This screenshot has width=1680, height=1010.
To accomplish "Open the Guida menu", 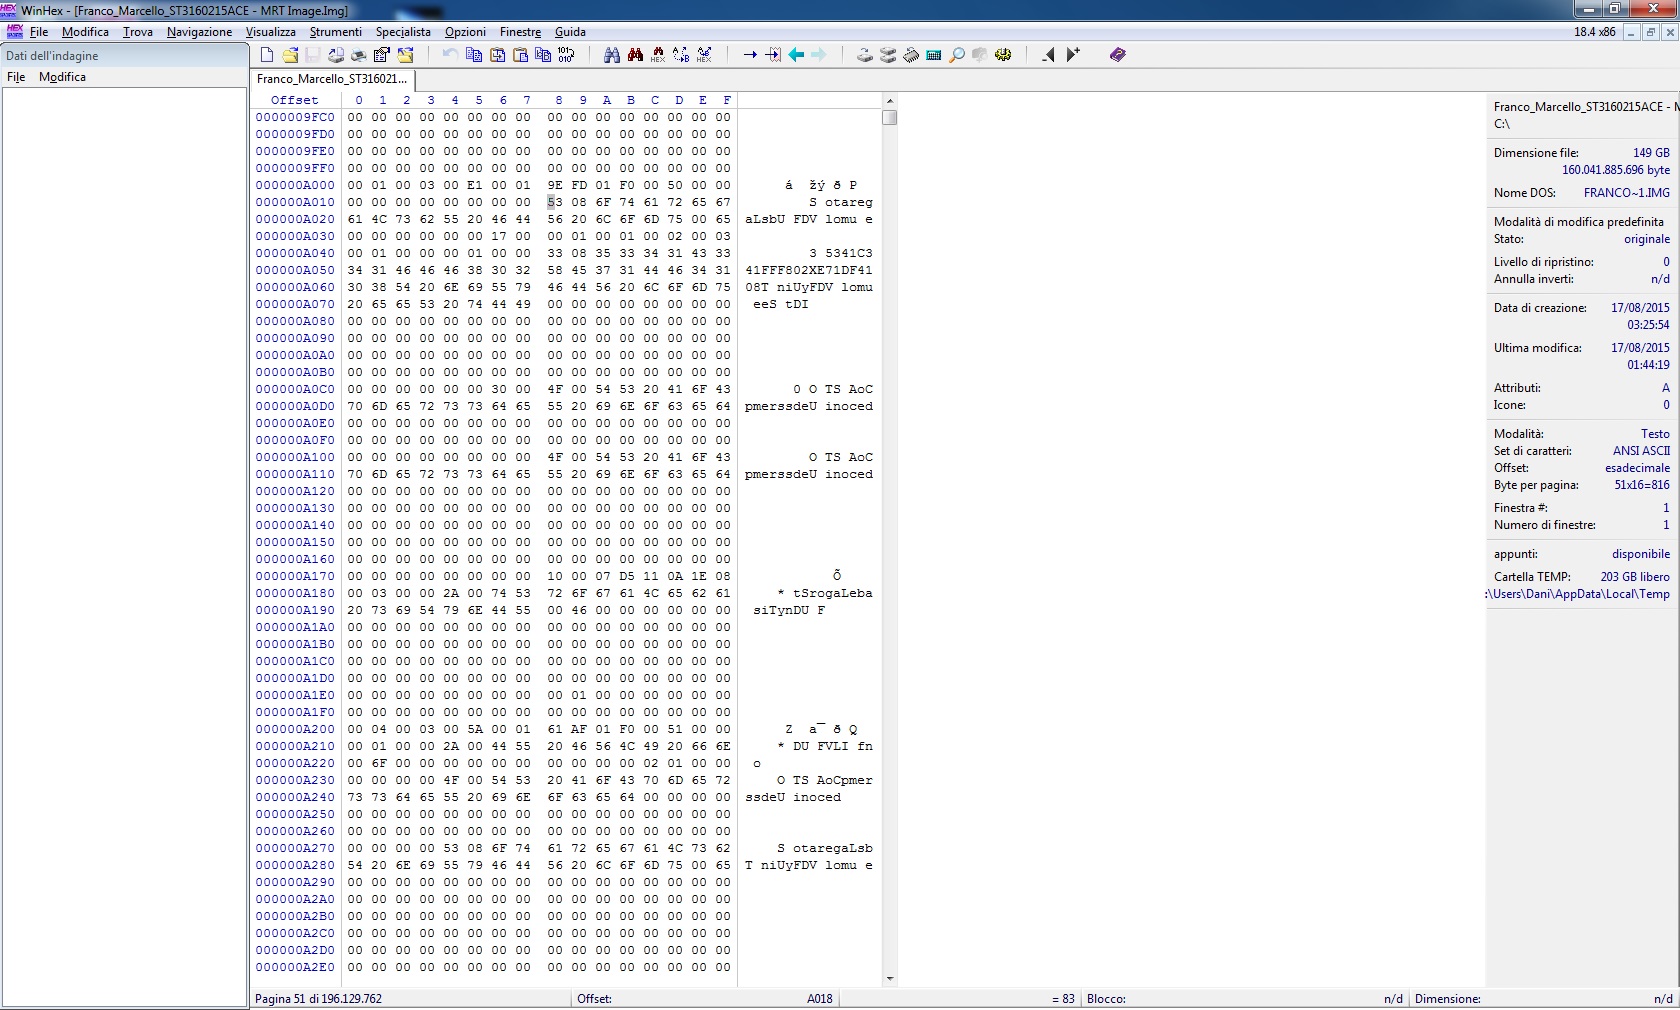I will [x=570, y=32].
